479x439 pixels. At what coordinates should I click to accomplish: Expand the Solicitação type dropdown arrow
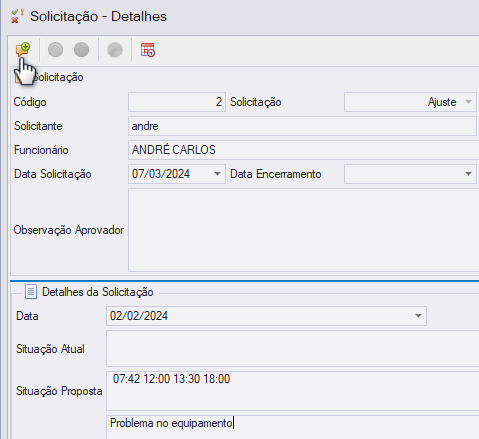pyautogui.click(x=468, y=102)
